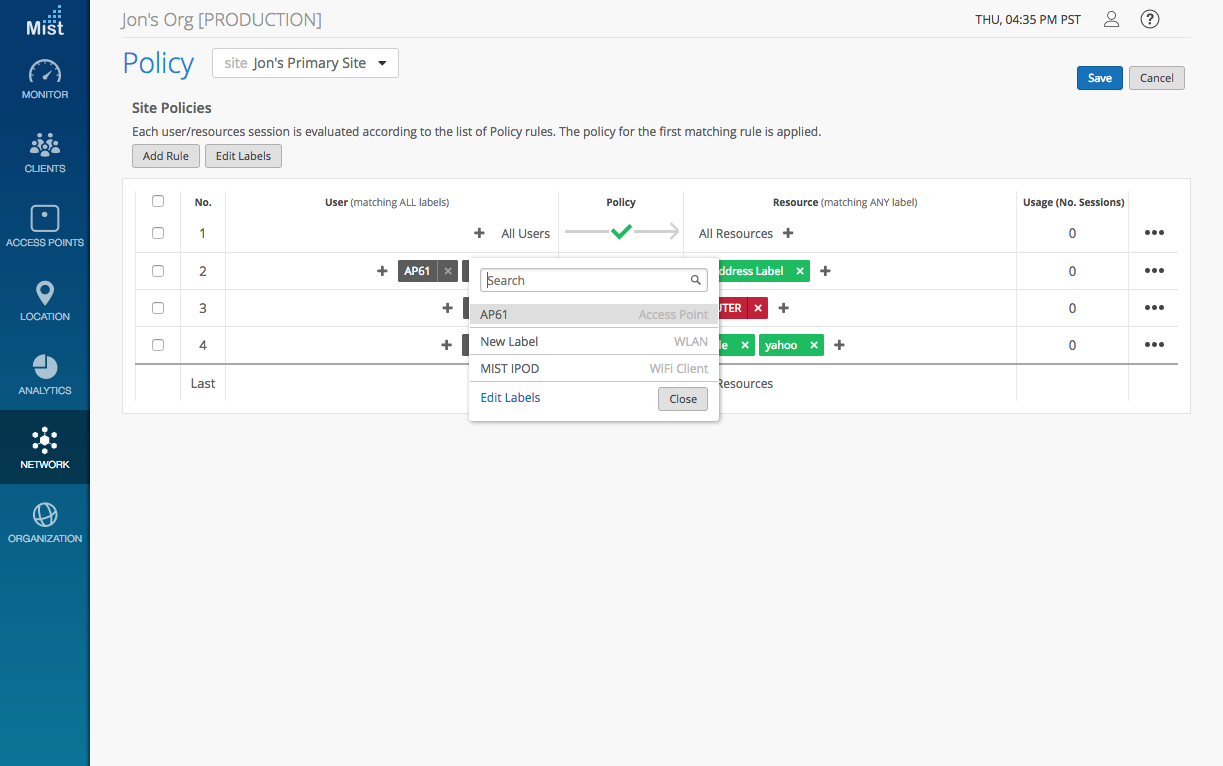Remove the yahoo resource label
1223x766 pixels.
pyautogui.click(x=815, y=345)
